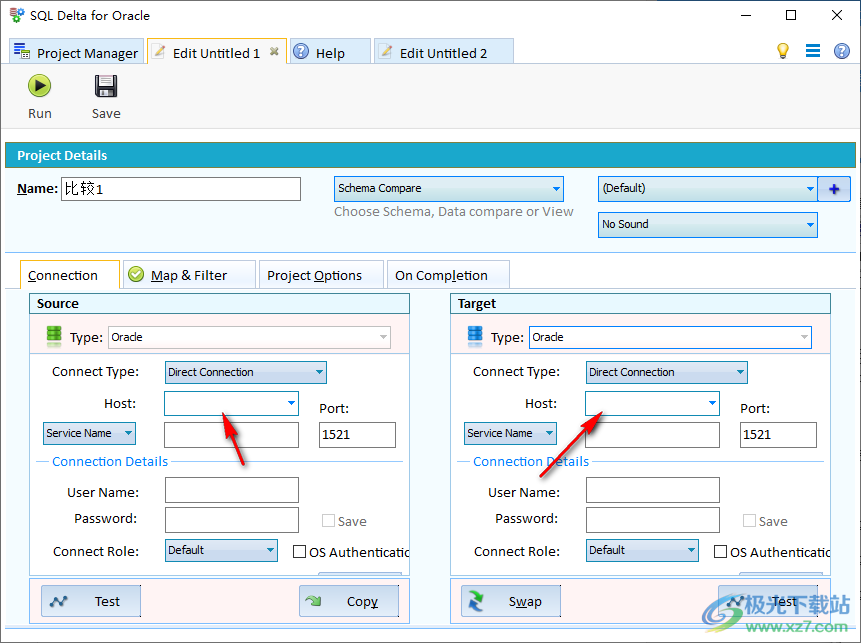Click the Copy button
The width and height of the screenshot is (861, 643).
tap(349, 601)
